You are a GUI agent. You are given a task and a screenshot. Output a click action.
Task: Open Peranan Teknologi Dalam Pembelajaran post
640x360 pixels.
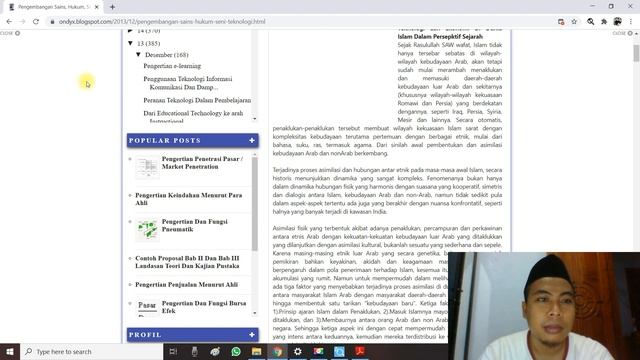(x=197, y=100)
